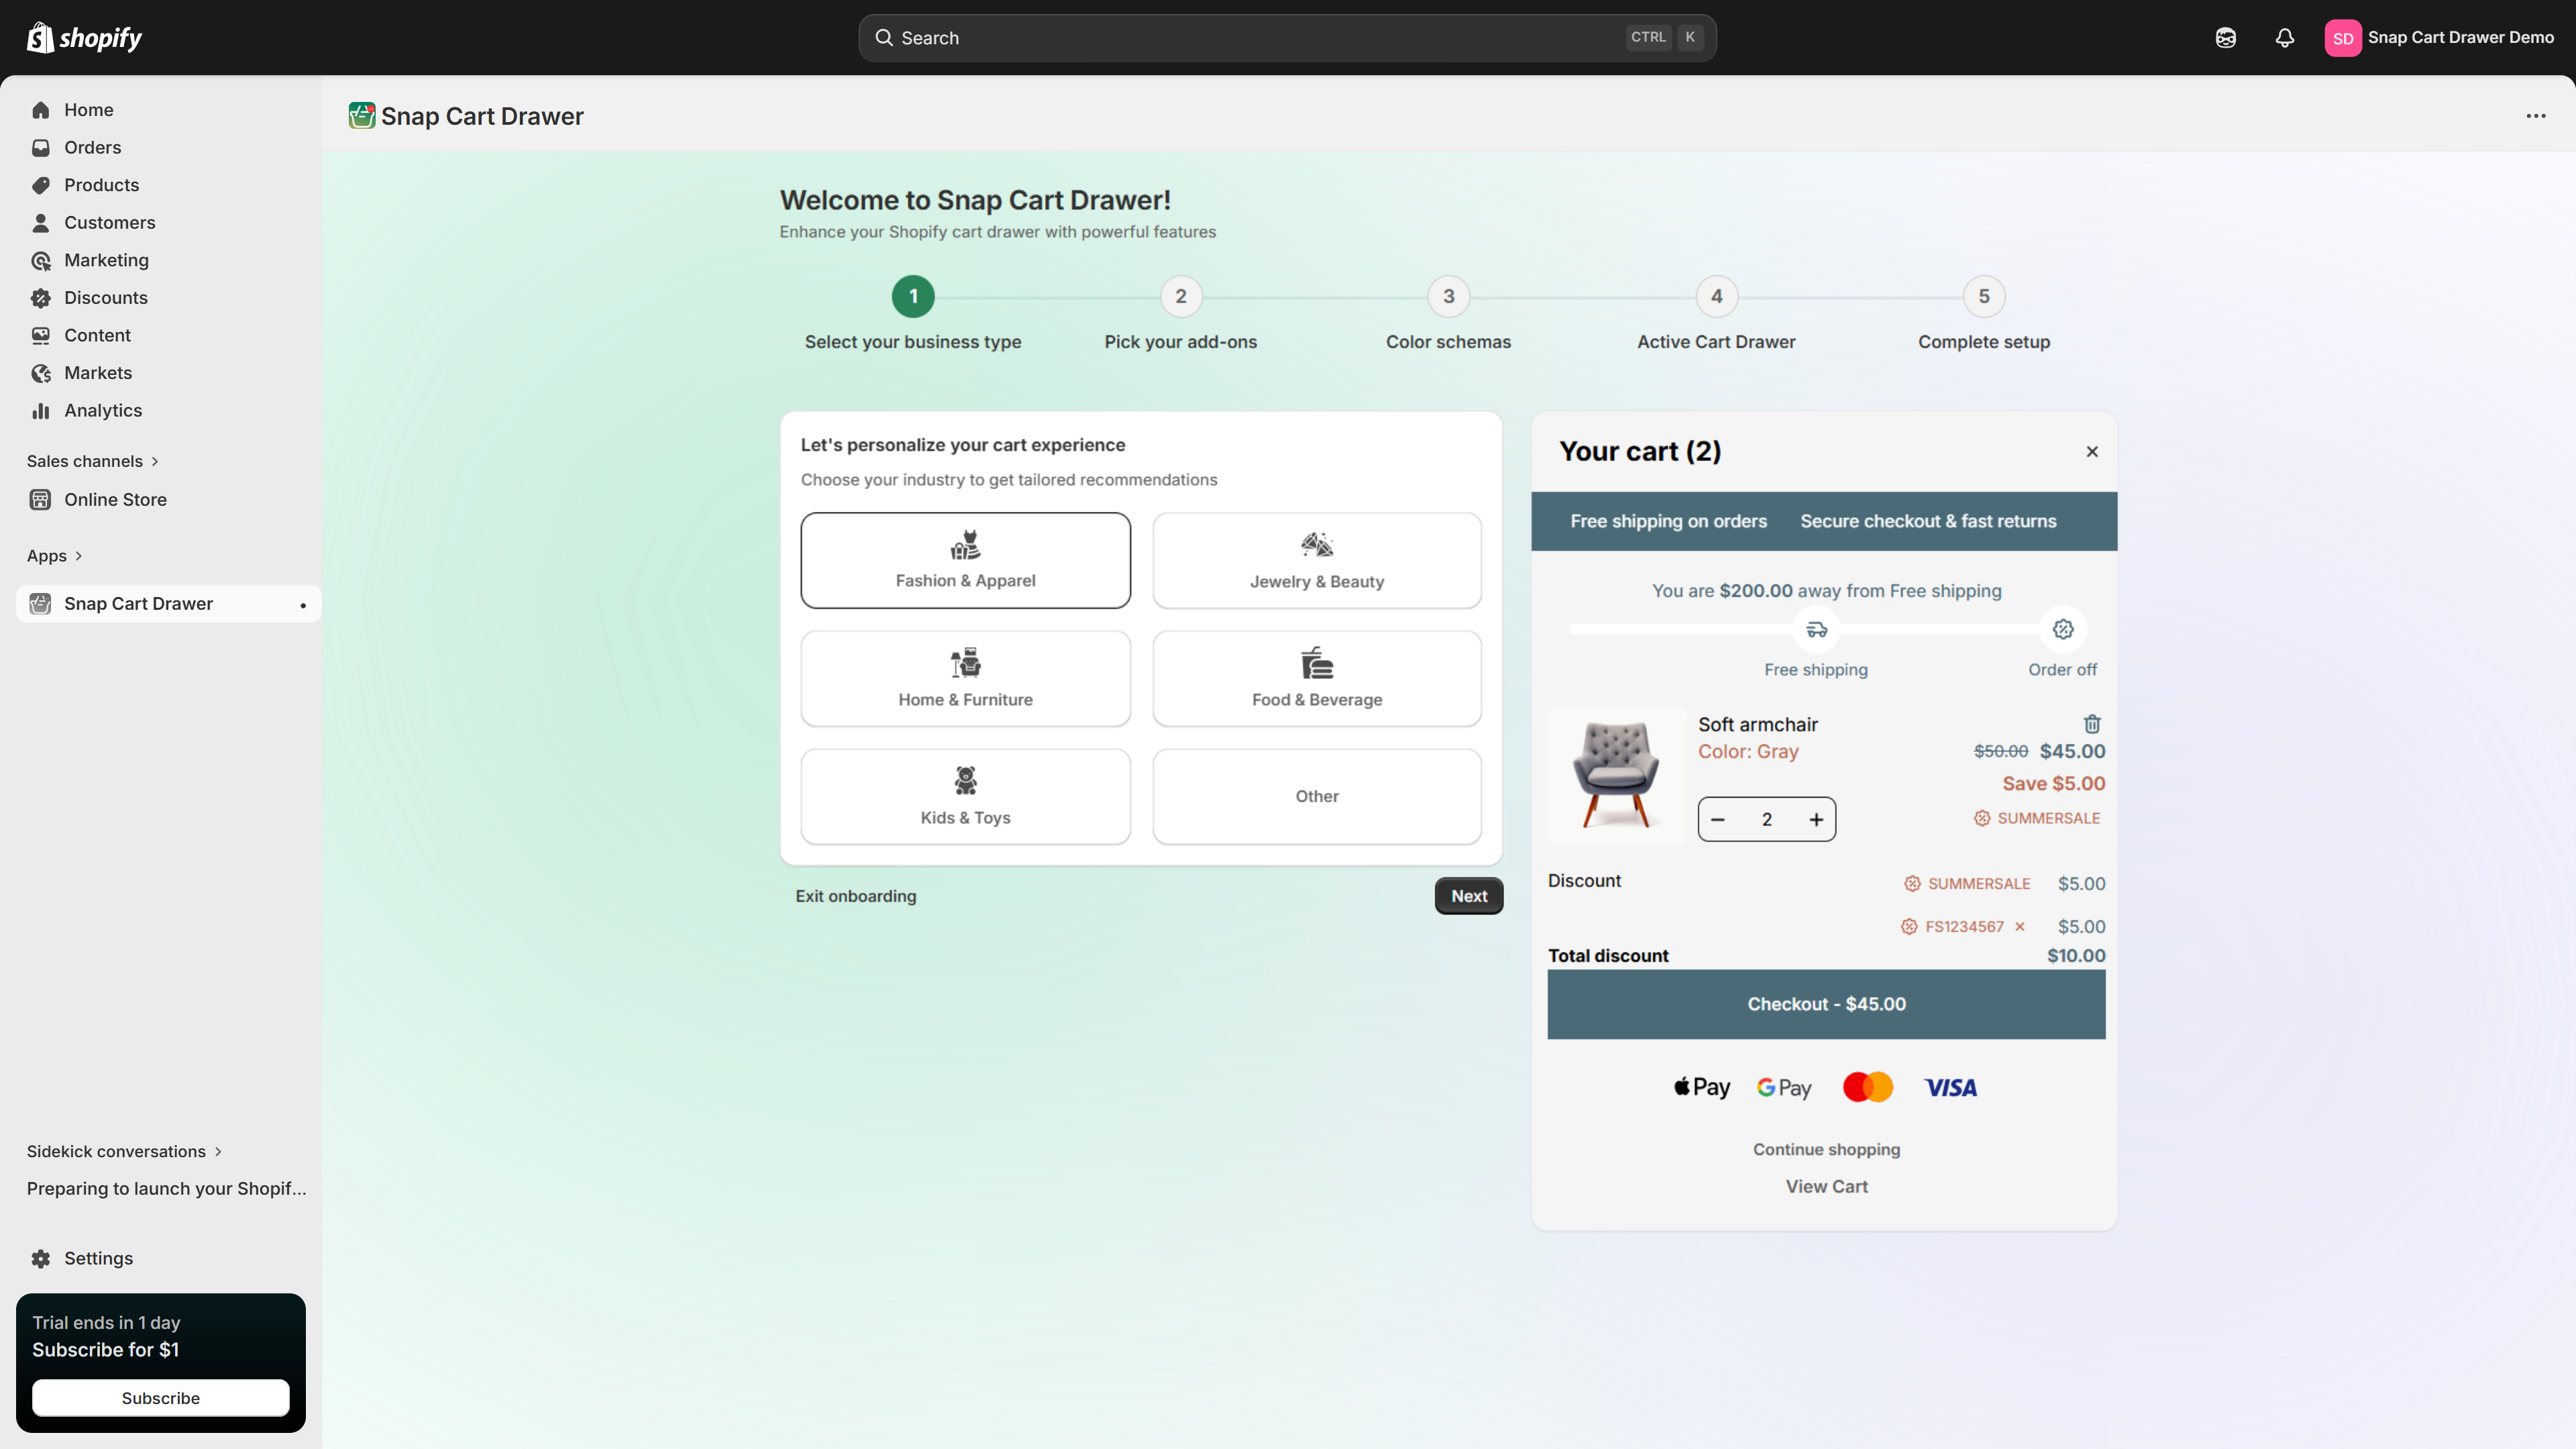Open Online Store sales channel
The height and width of the screenshot is (1449, 2576).
click(x=114, y=499)
